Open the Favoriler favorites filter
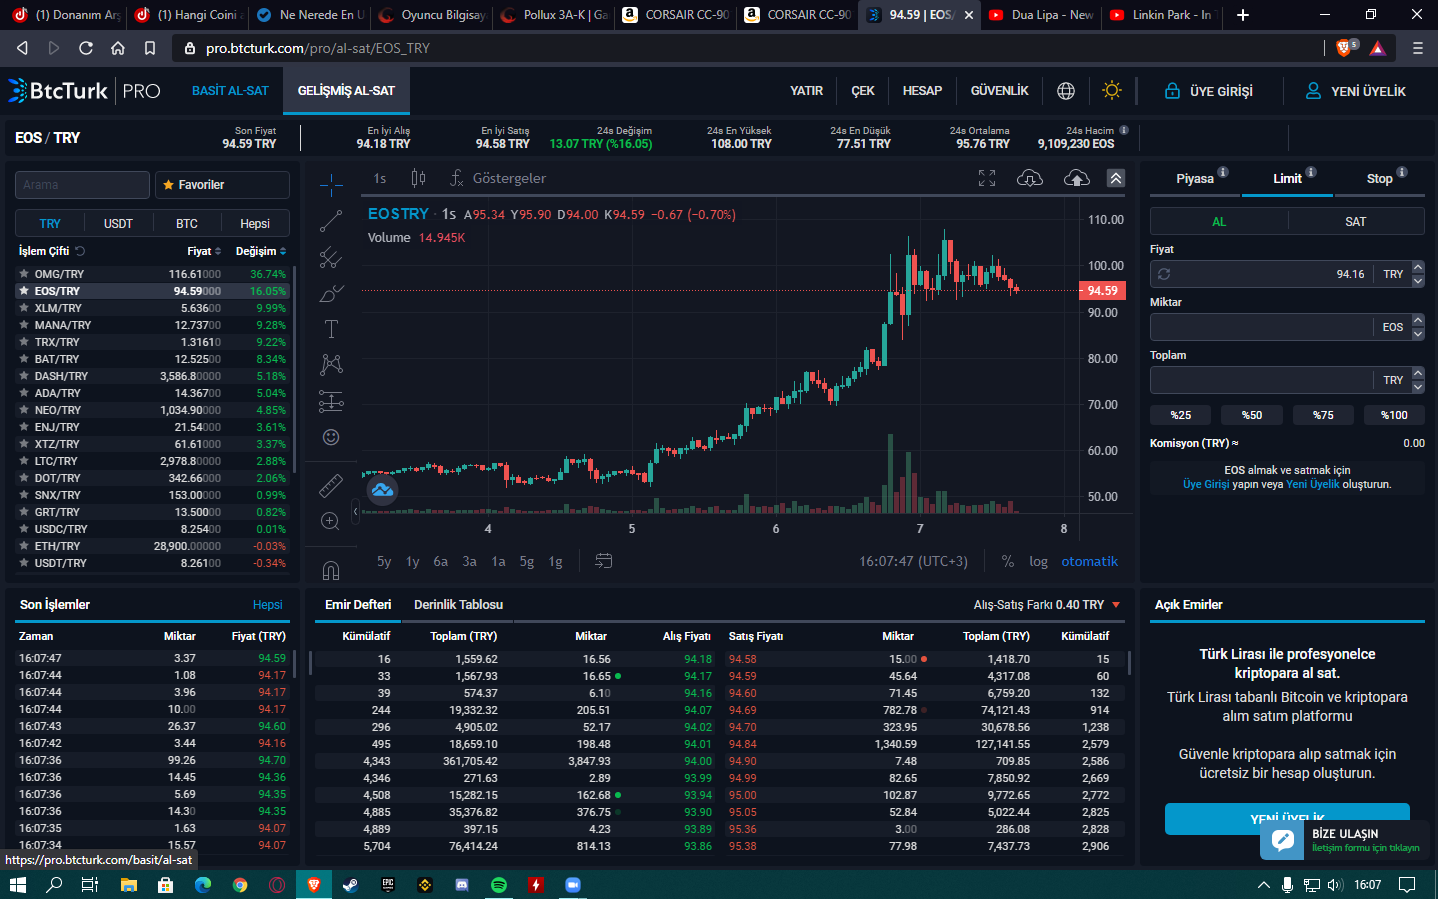This screenshot has height=899, width=1438. point(222,185)
